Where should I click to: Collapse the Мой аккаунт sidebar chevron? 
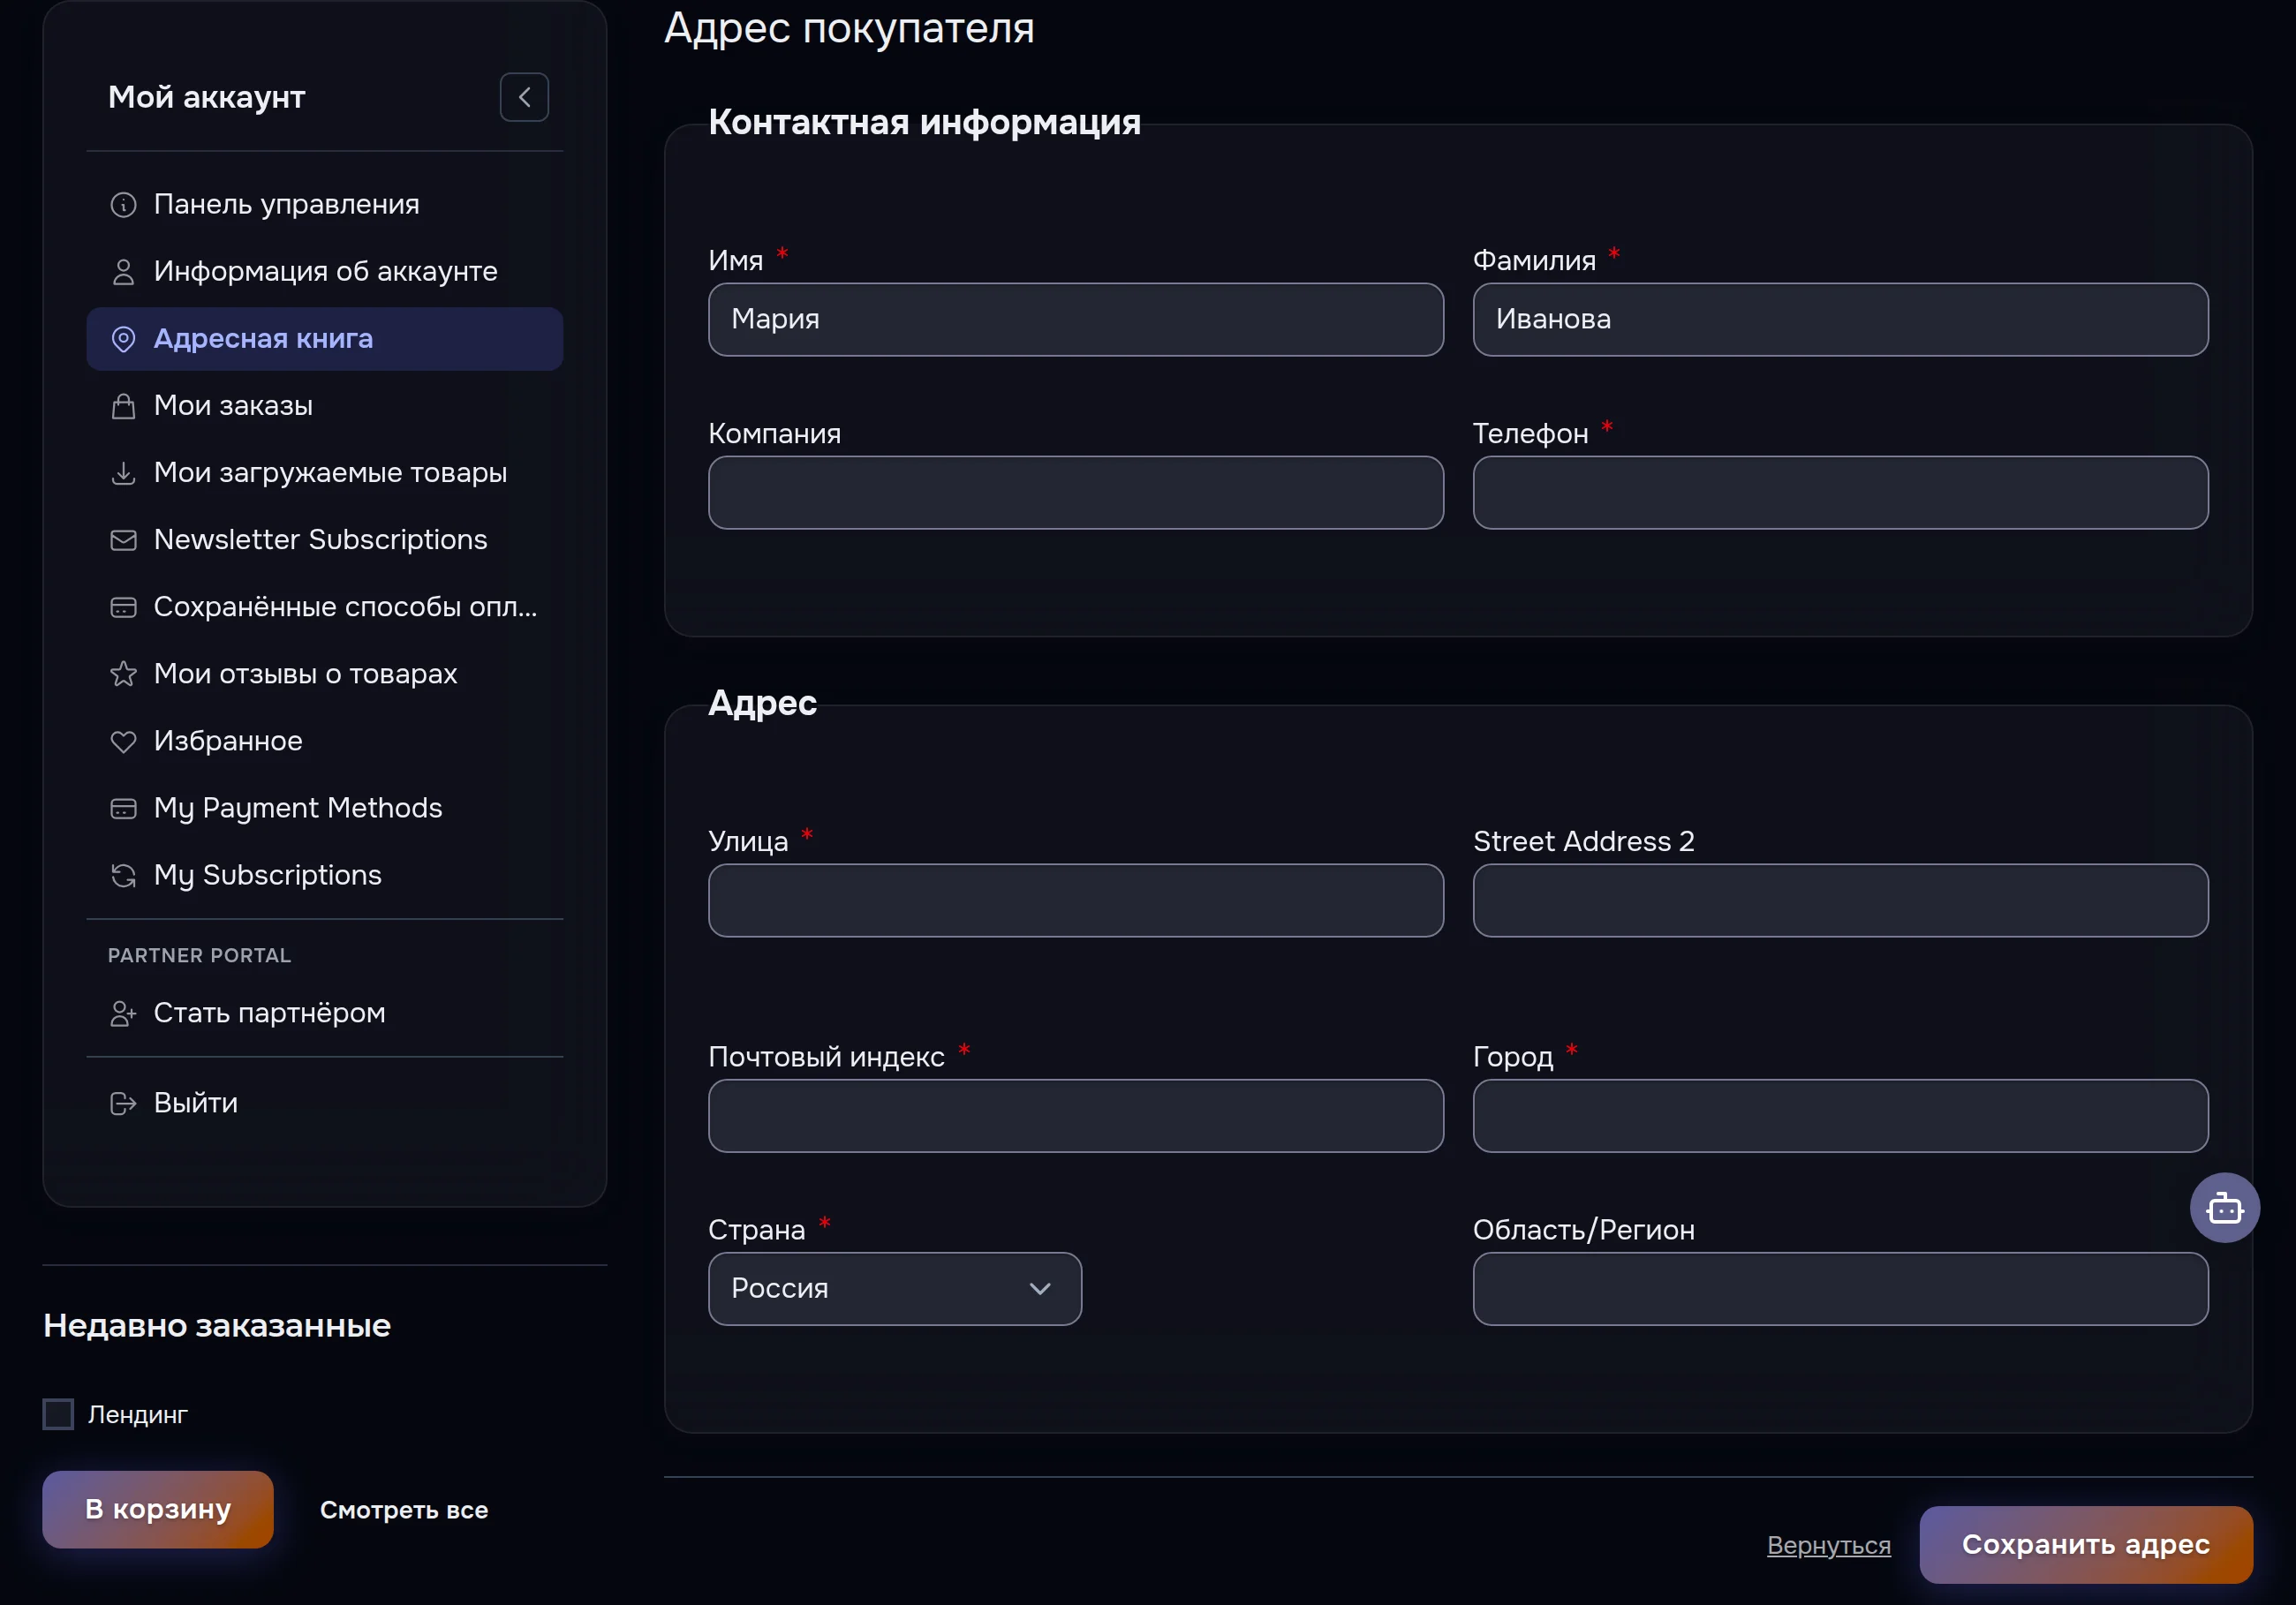point(524,97)
